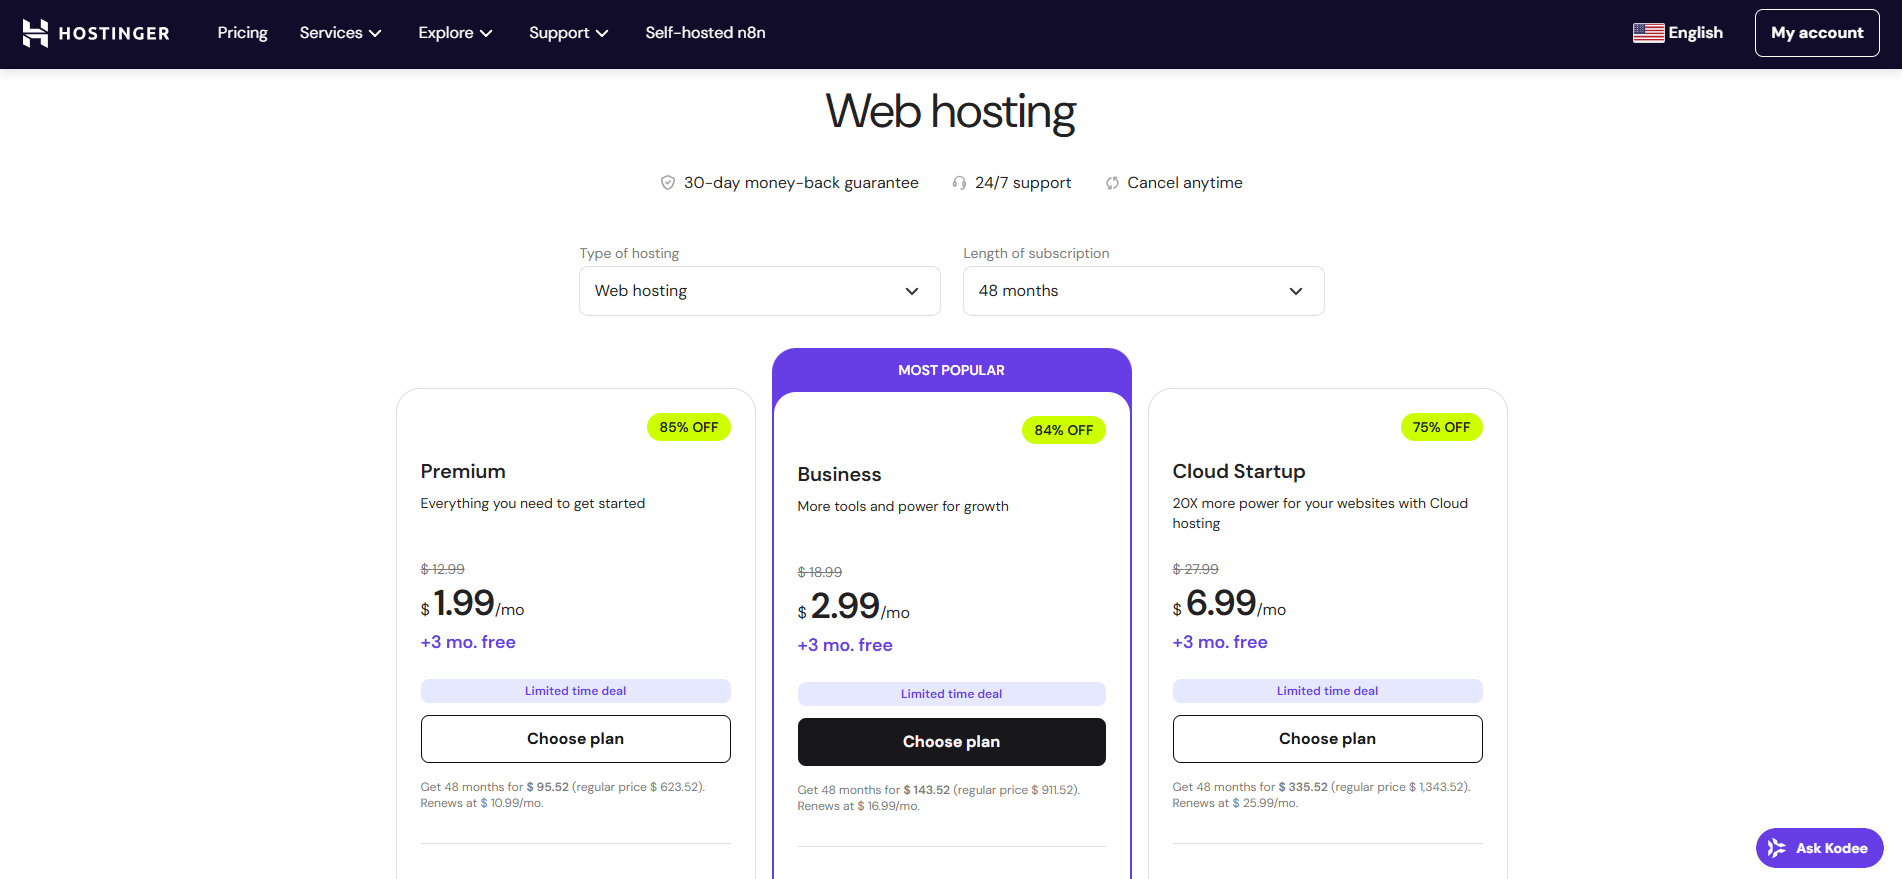
Task: Click the 'Renews at $ 10.99/mo.' note
Action: pos(482,803)
